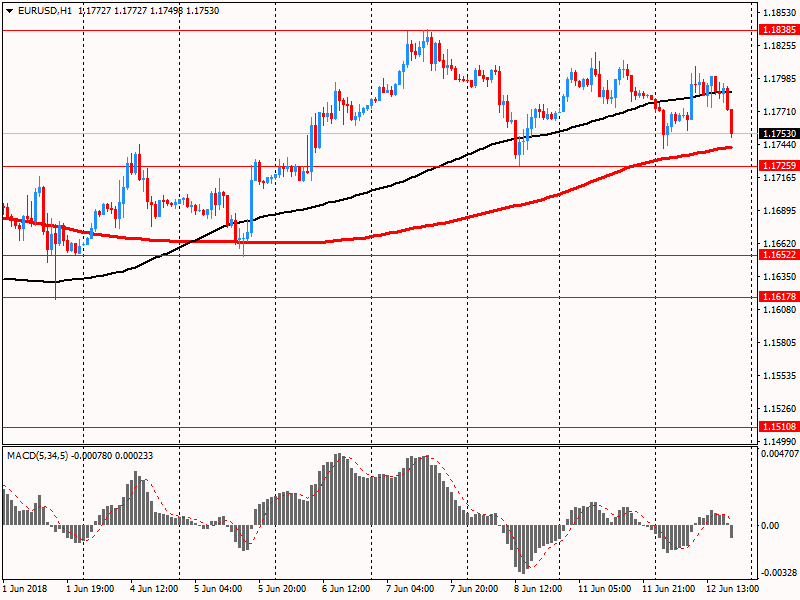
Task: Select the OHLC values 1.17727 1.17727 1.17498 1.17530
Action: click(x=148, y=11)
